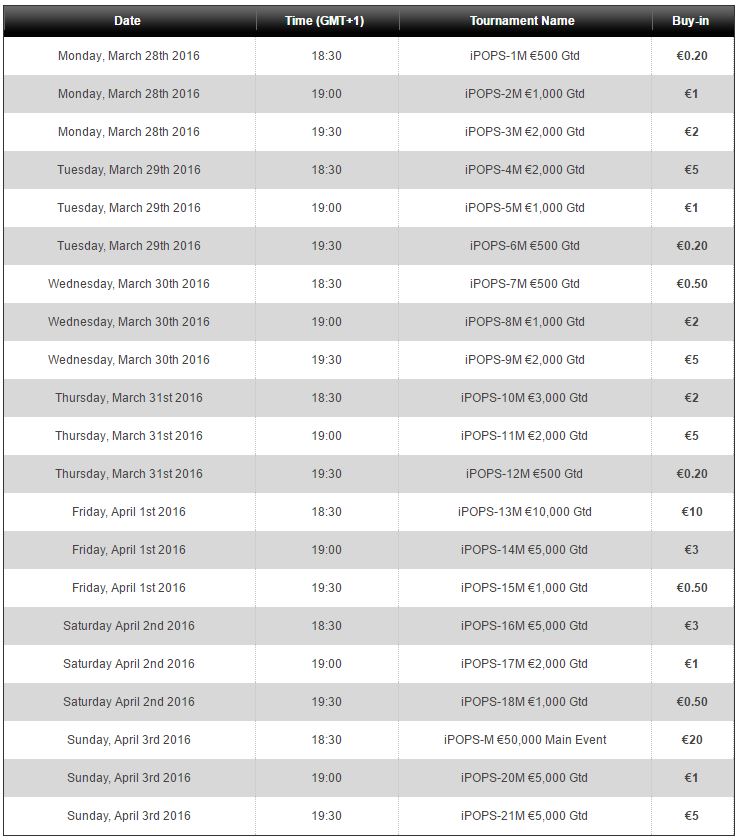The image size is (739, 840).
Task: Select iPOPS-2M €1,000 Gtd tournament
Action: [525, 94]
